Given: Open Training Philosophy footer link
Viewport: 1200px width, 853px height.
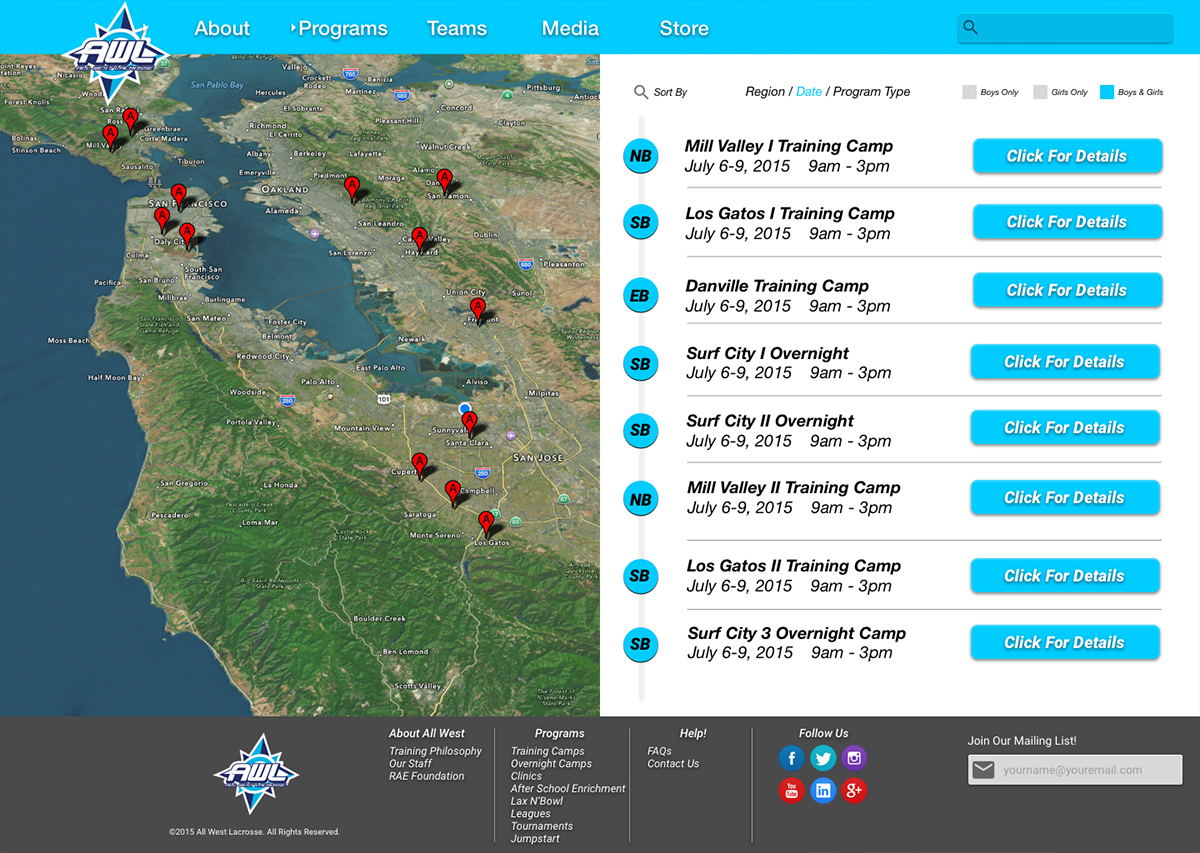Looking at the screenshot, I should coord(435,751).
